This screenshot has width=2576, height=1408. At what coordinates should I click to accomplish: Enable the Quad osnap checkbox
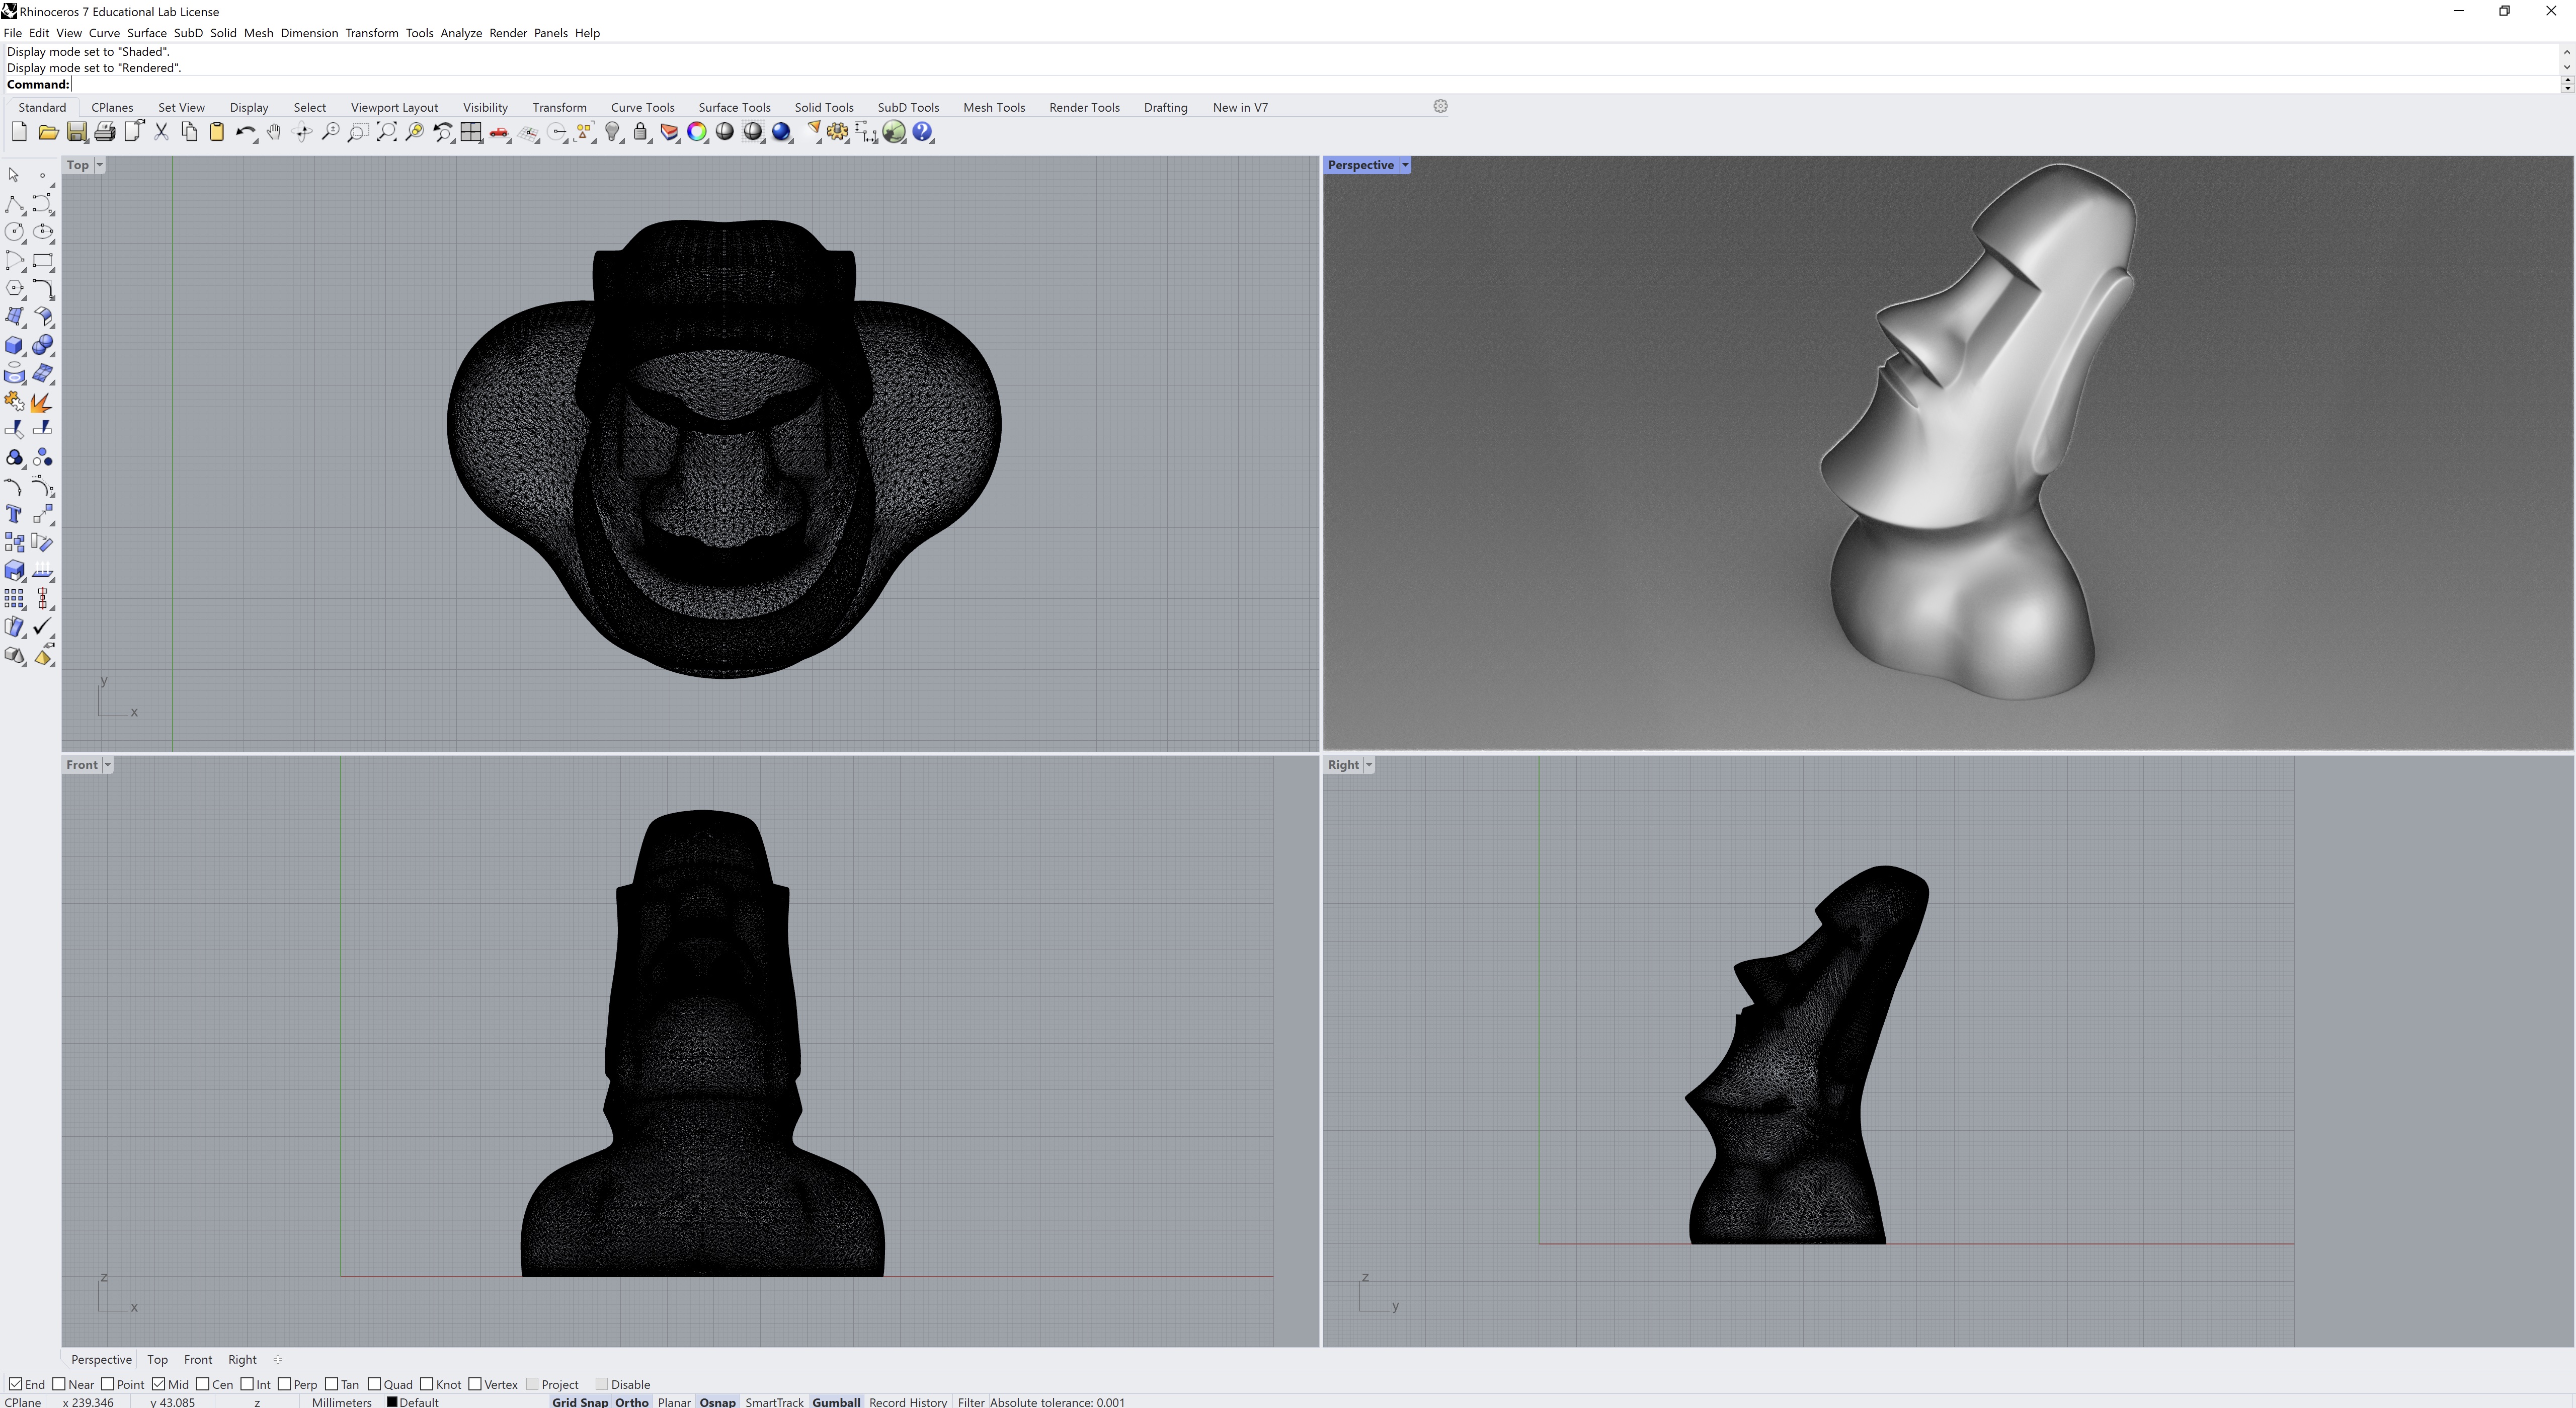click(x=374, y=1384)
